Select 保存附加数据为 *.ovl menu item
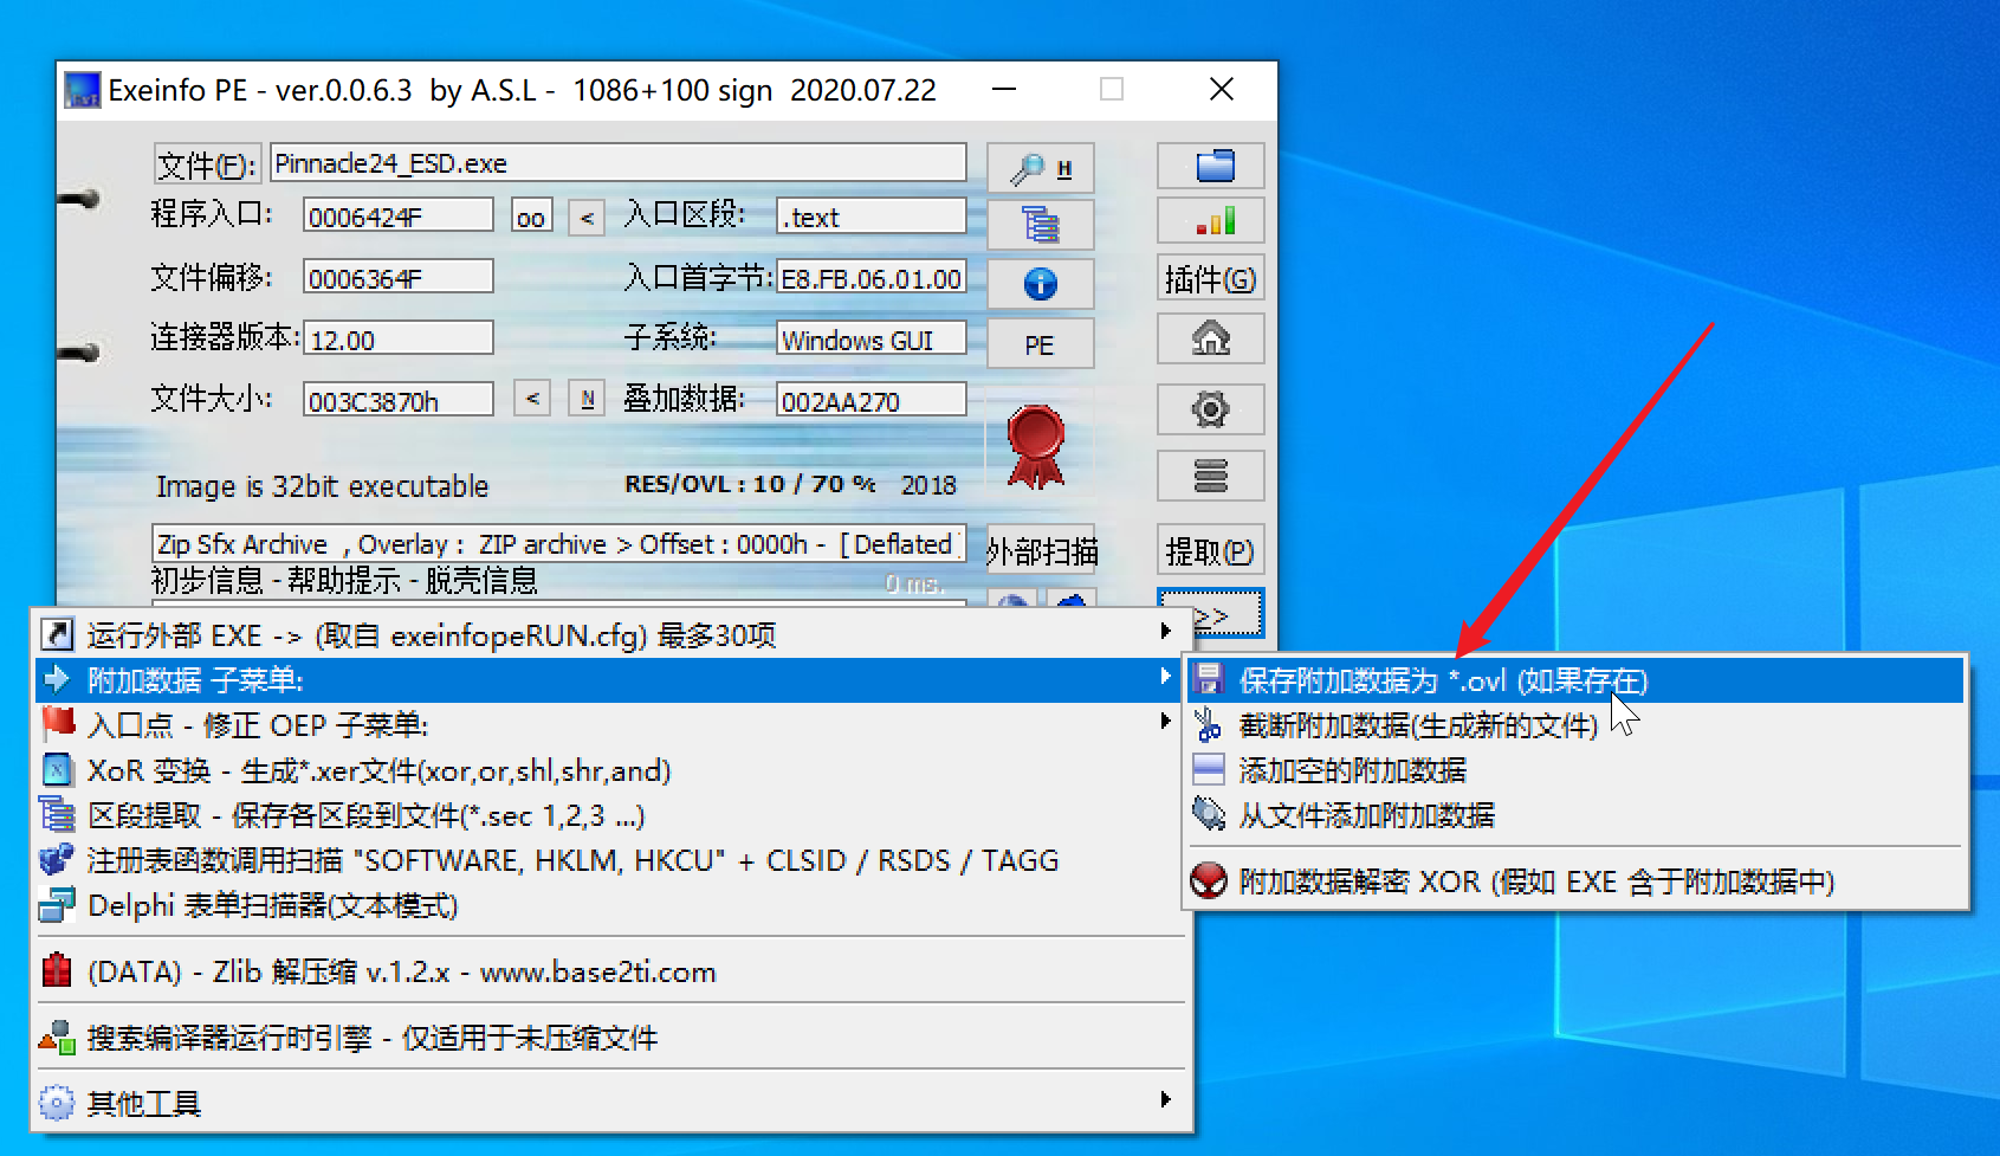The image size is (2000, 1156). click(x=1575, y=680)
